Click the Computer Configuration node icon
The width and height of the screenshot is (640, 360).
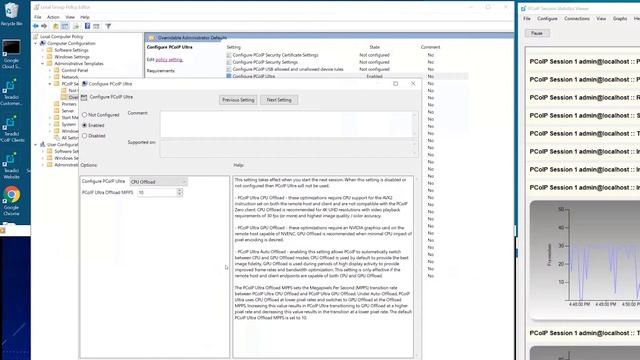pos(42,43)
